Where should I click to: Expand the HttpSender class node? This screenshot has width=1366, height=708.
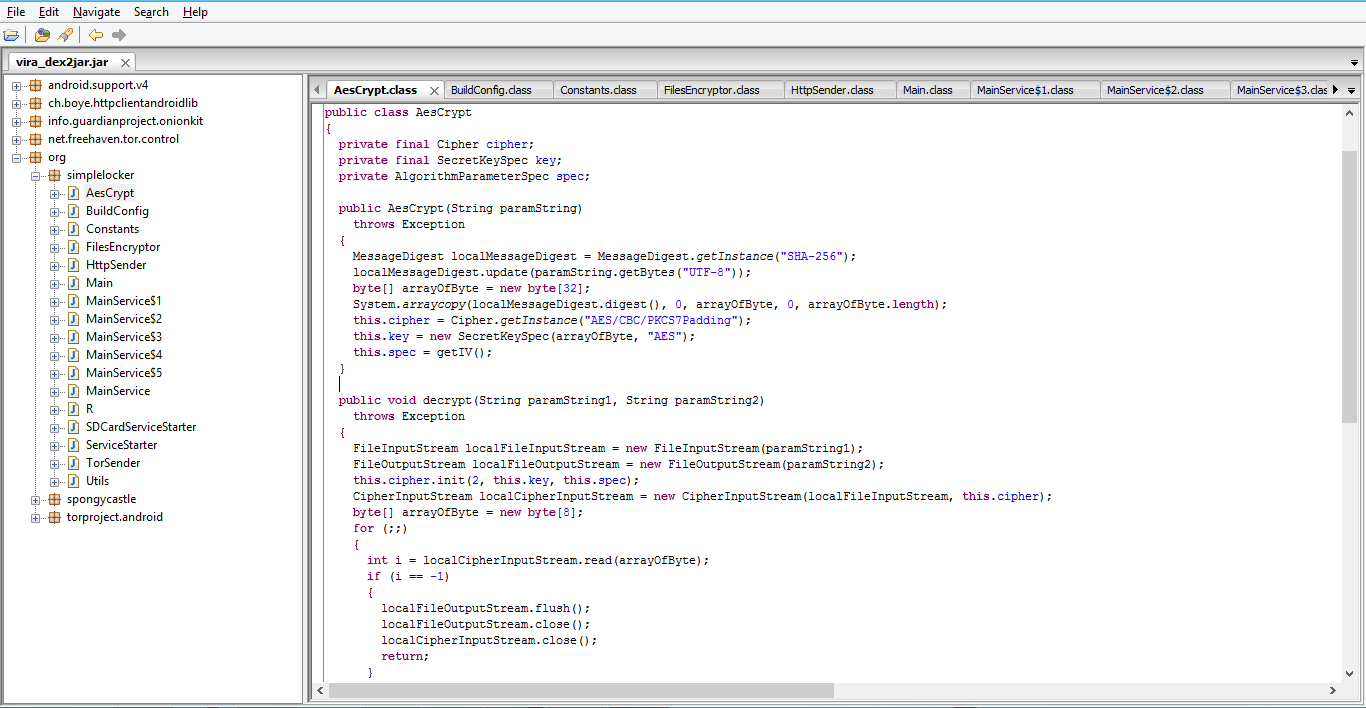point(55,265)
